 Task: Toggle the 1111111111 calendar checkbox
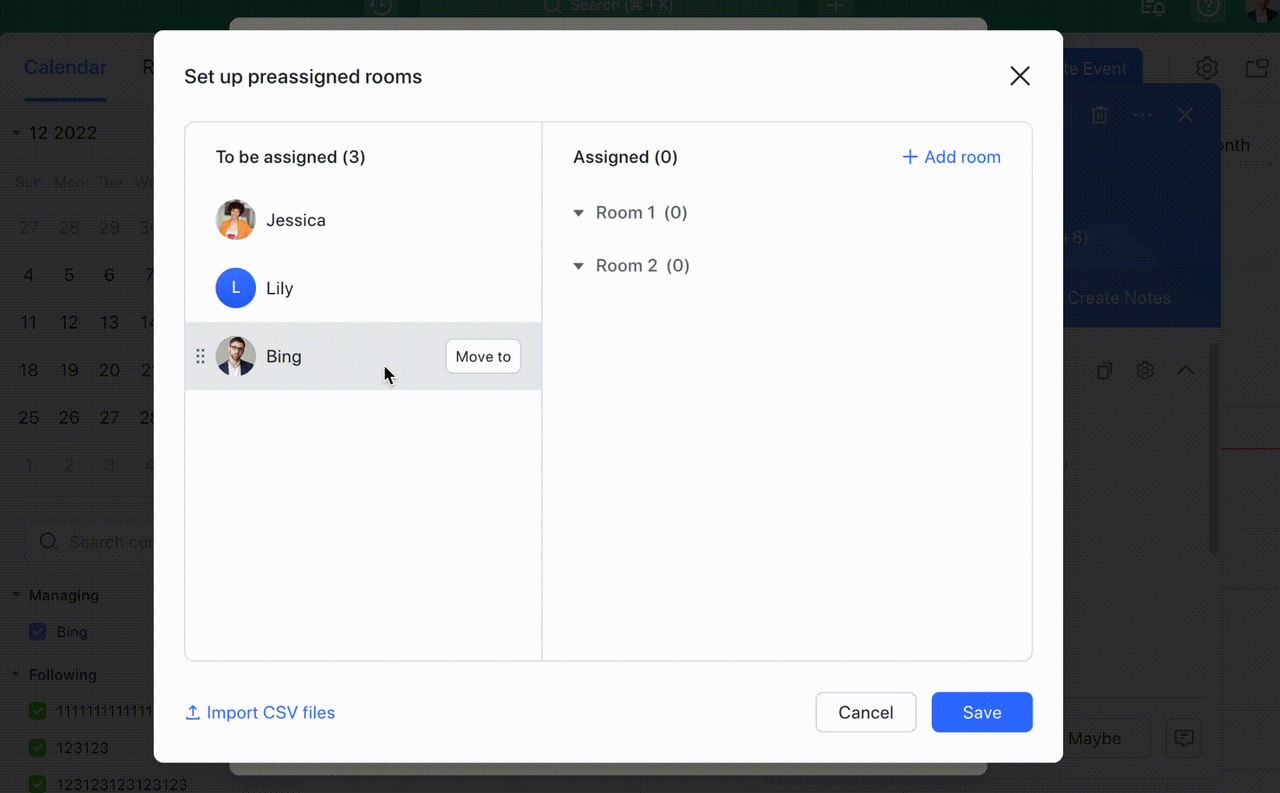point(38,711)
